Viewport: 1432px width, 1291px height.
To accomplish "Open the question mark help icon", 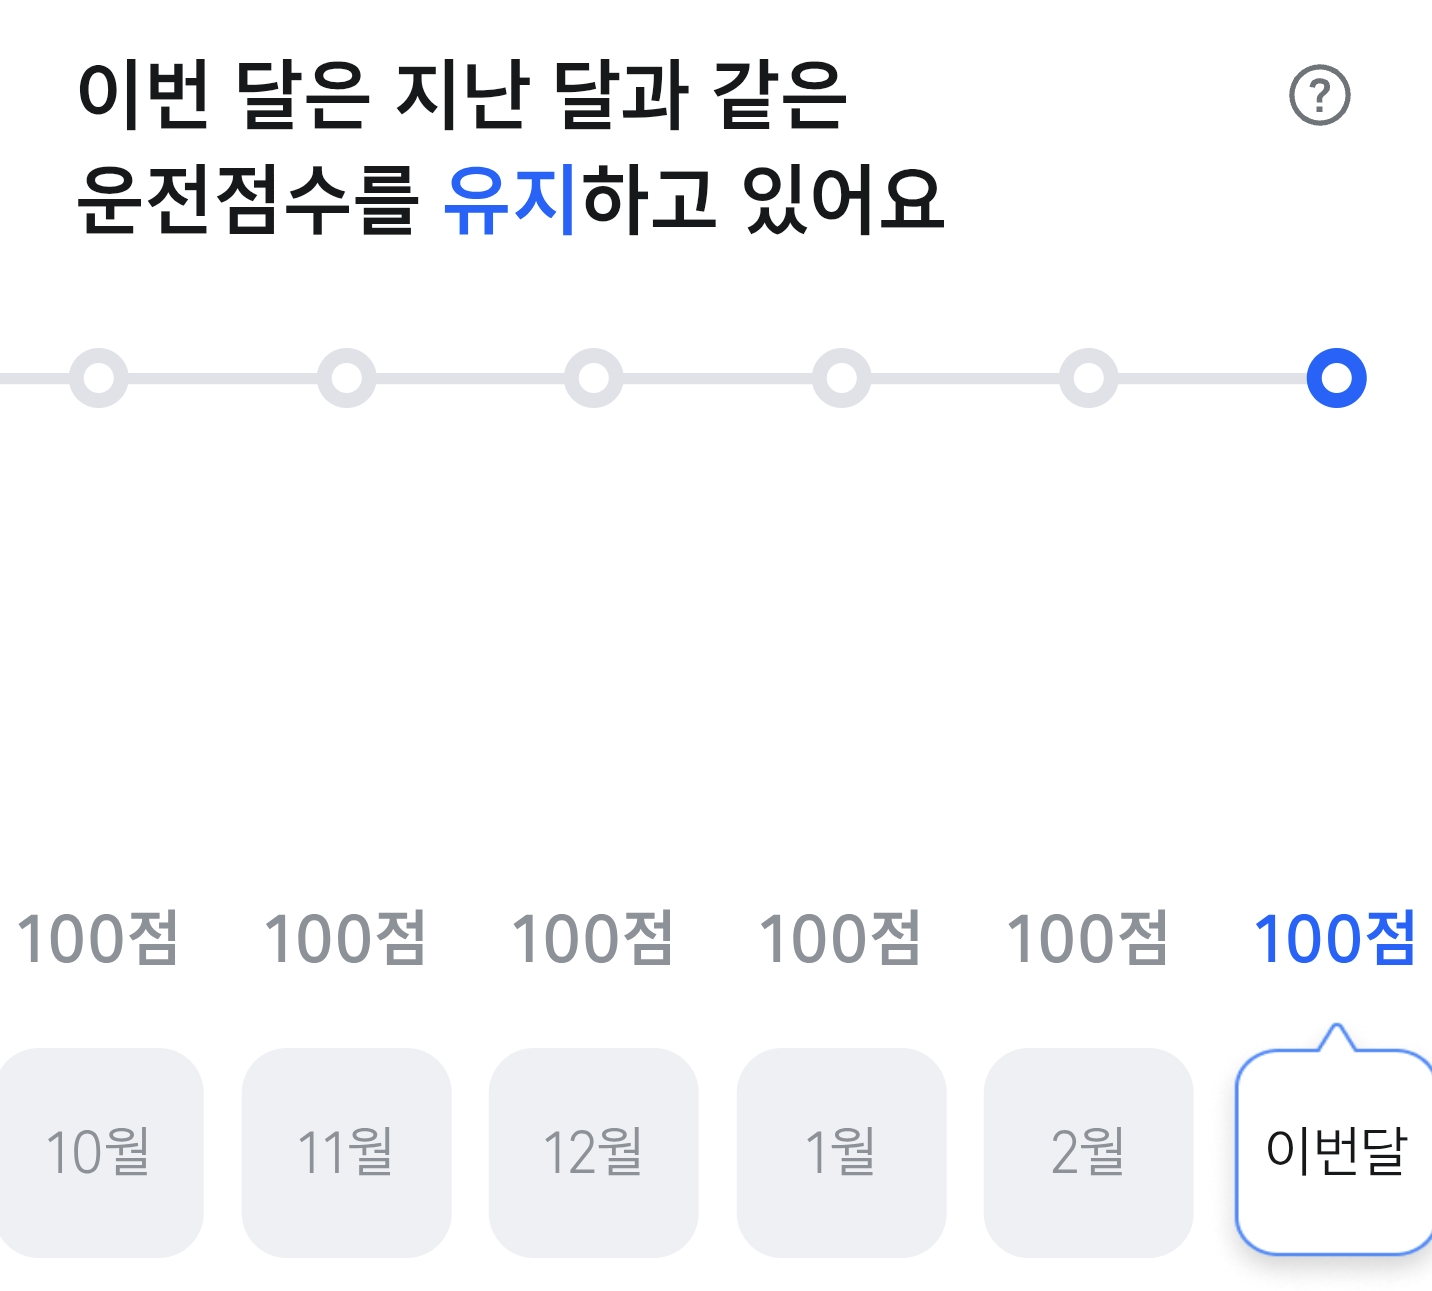I will (x=1319, y=96).
